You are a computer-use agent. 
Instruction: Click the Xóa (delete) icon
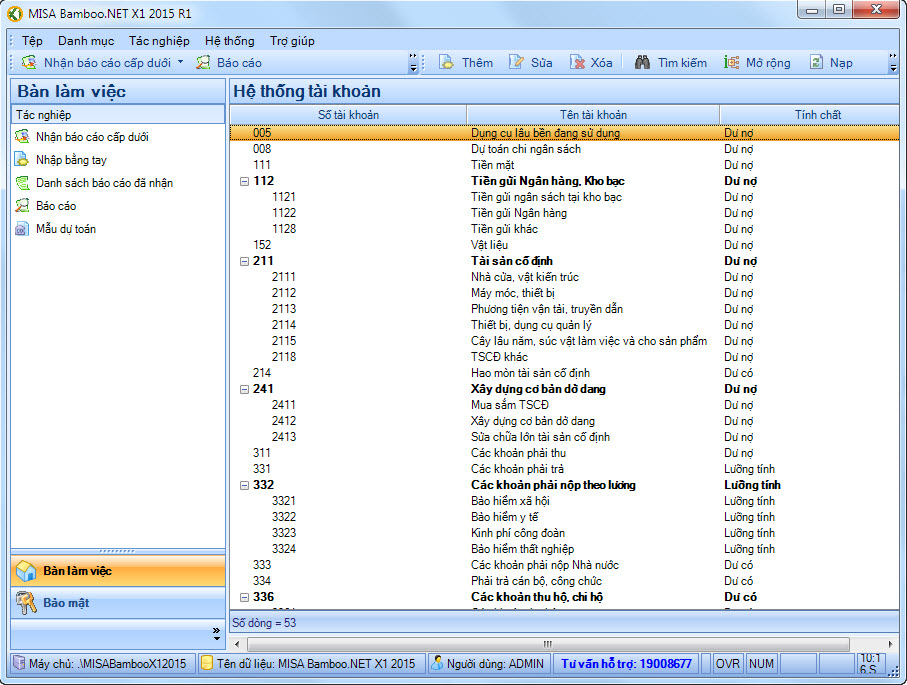[577, 62]
